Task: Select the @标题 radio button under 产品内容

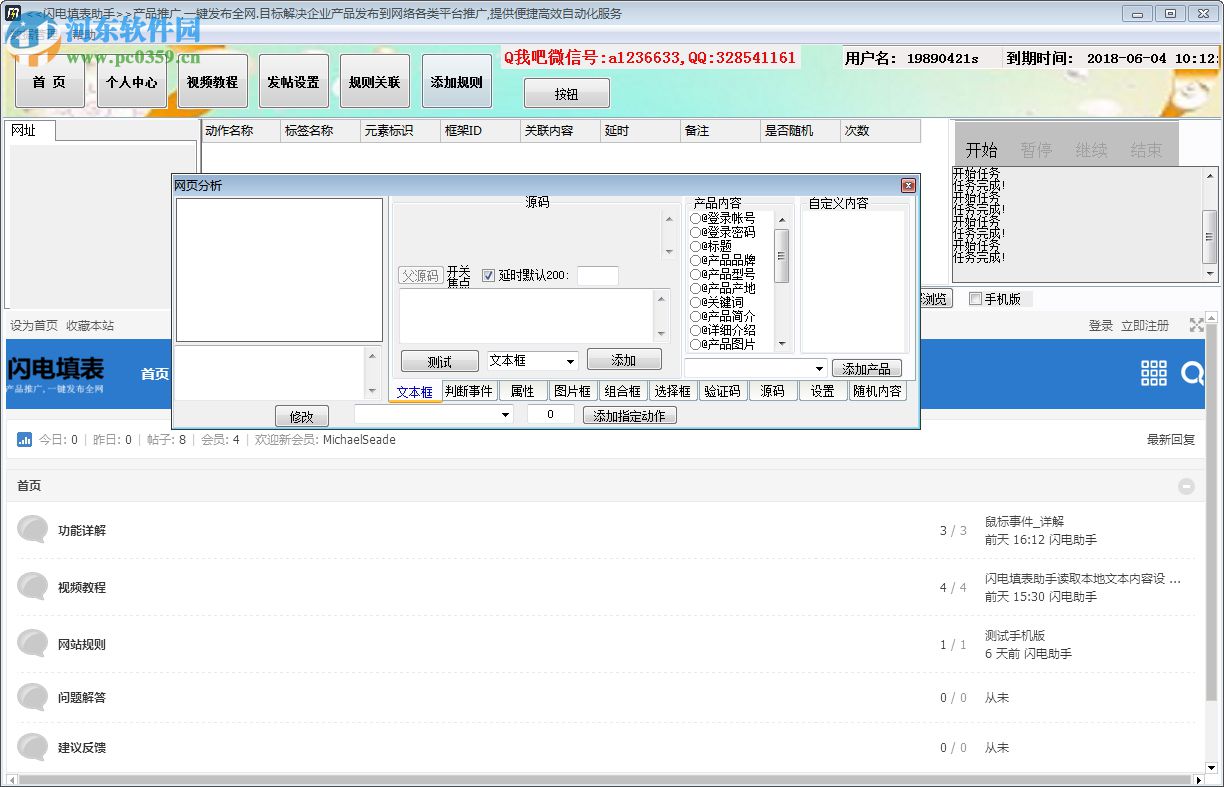Action: (697, 246)
